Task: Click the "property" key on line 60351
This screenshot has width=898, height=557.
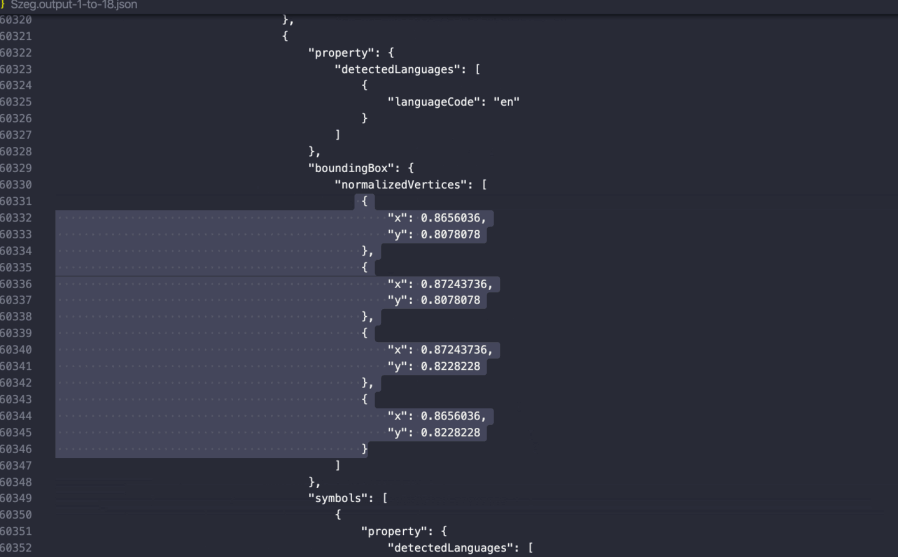Action: [397, 531]
